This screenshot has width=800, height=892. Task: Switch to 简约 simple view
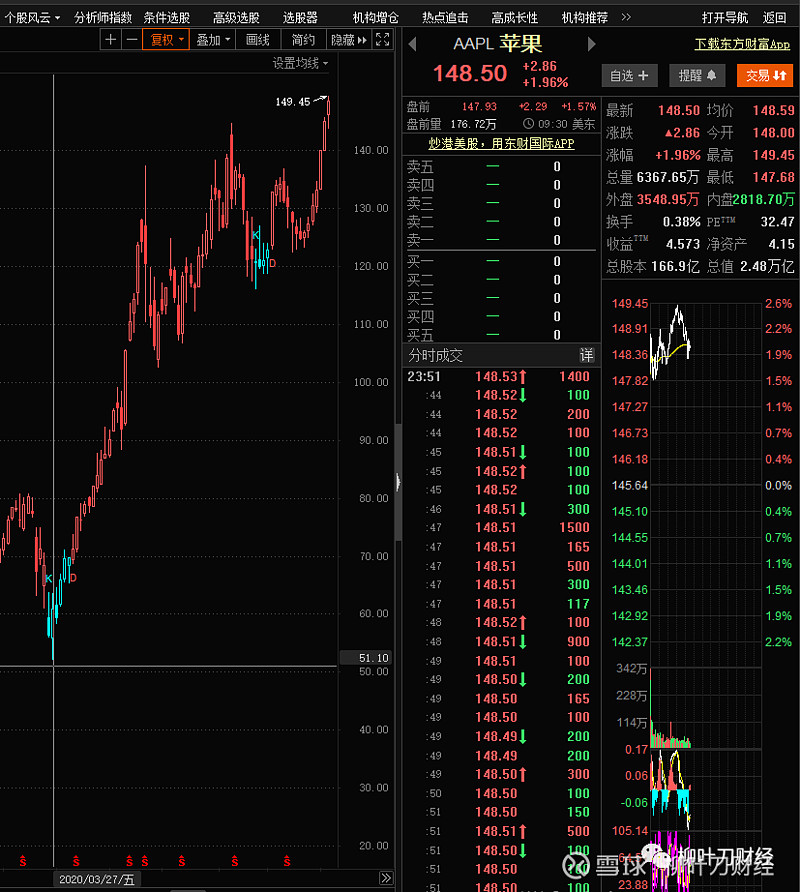pos(303,40)
